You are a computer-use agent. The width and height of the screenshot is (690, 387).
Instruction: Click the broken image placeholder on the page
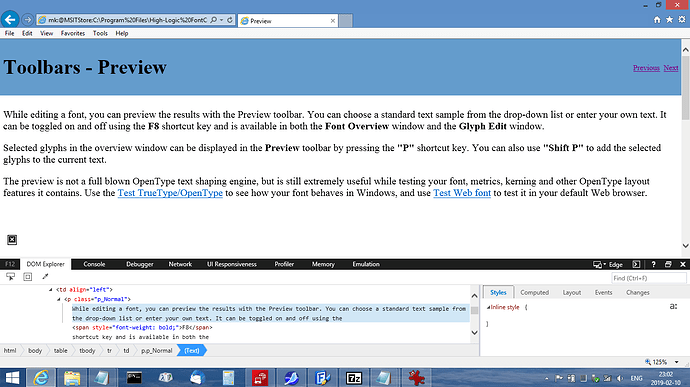coord(12,240)
